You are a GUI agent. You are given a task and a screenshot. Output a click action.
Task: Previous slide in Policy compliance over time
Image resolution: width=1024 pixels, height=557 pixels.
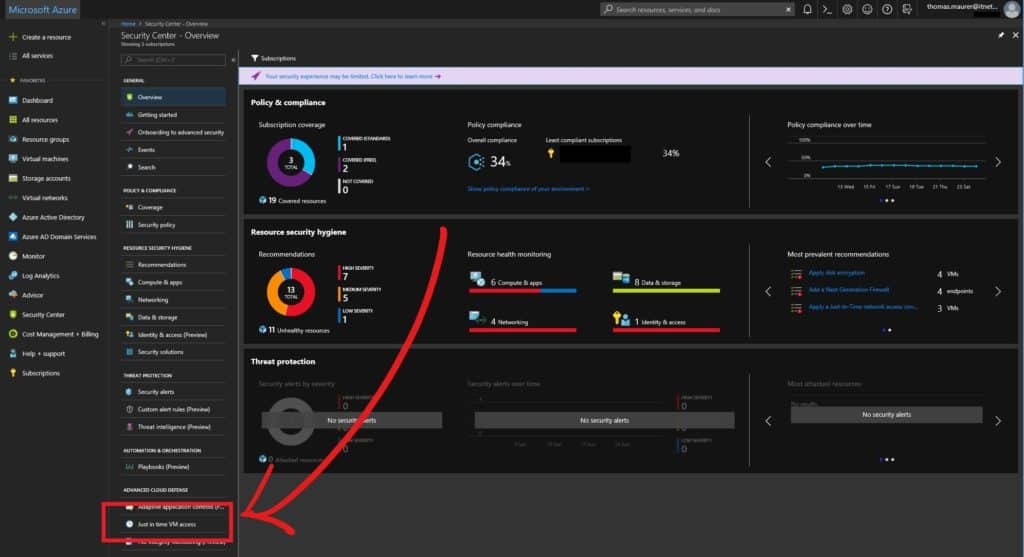click(x=768, y=162)
